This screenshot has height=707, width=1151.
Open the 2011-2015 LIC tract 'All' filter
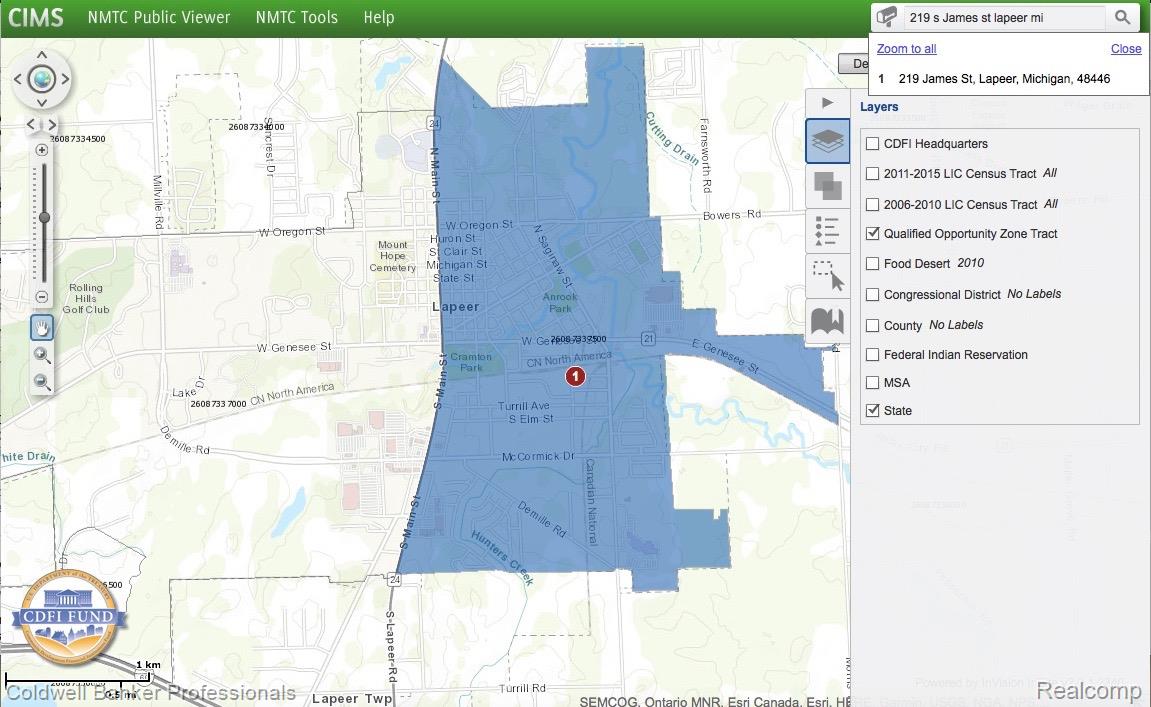coord(1050,173)
